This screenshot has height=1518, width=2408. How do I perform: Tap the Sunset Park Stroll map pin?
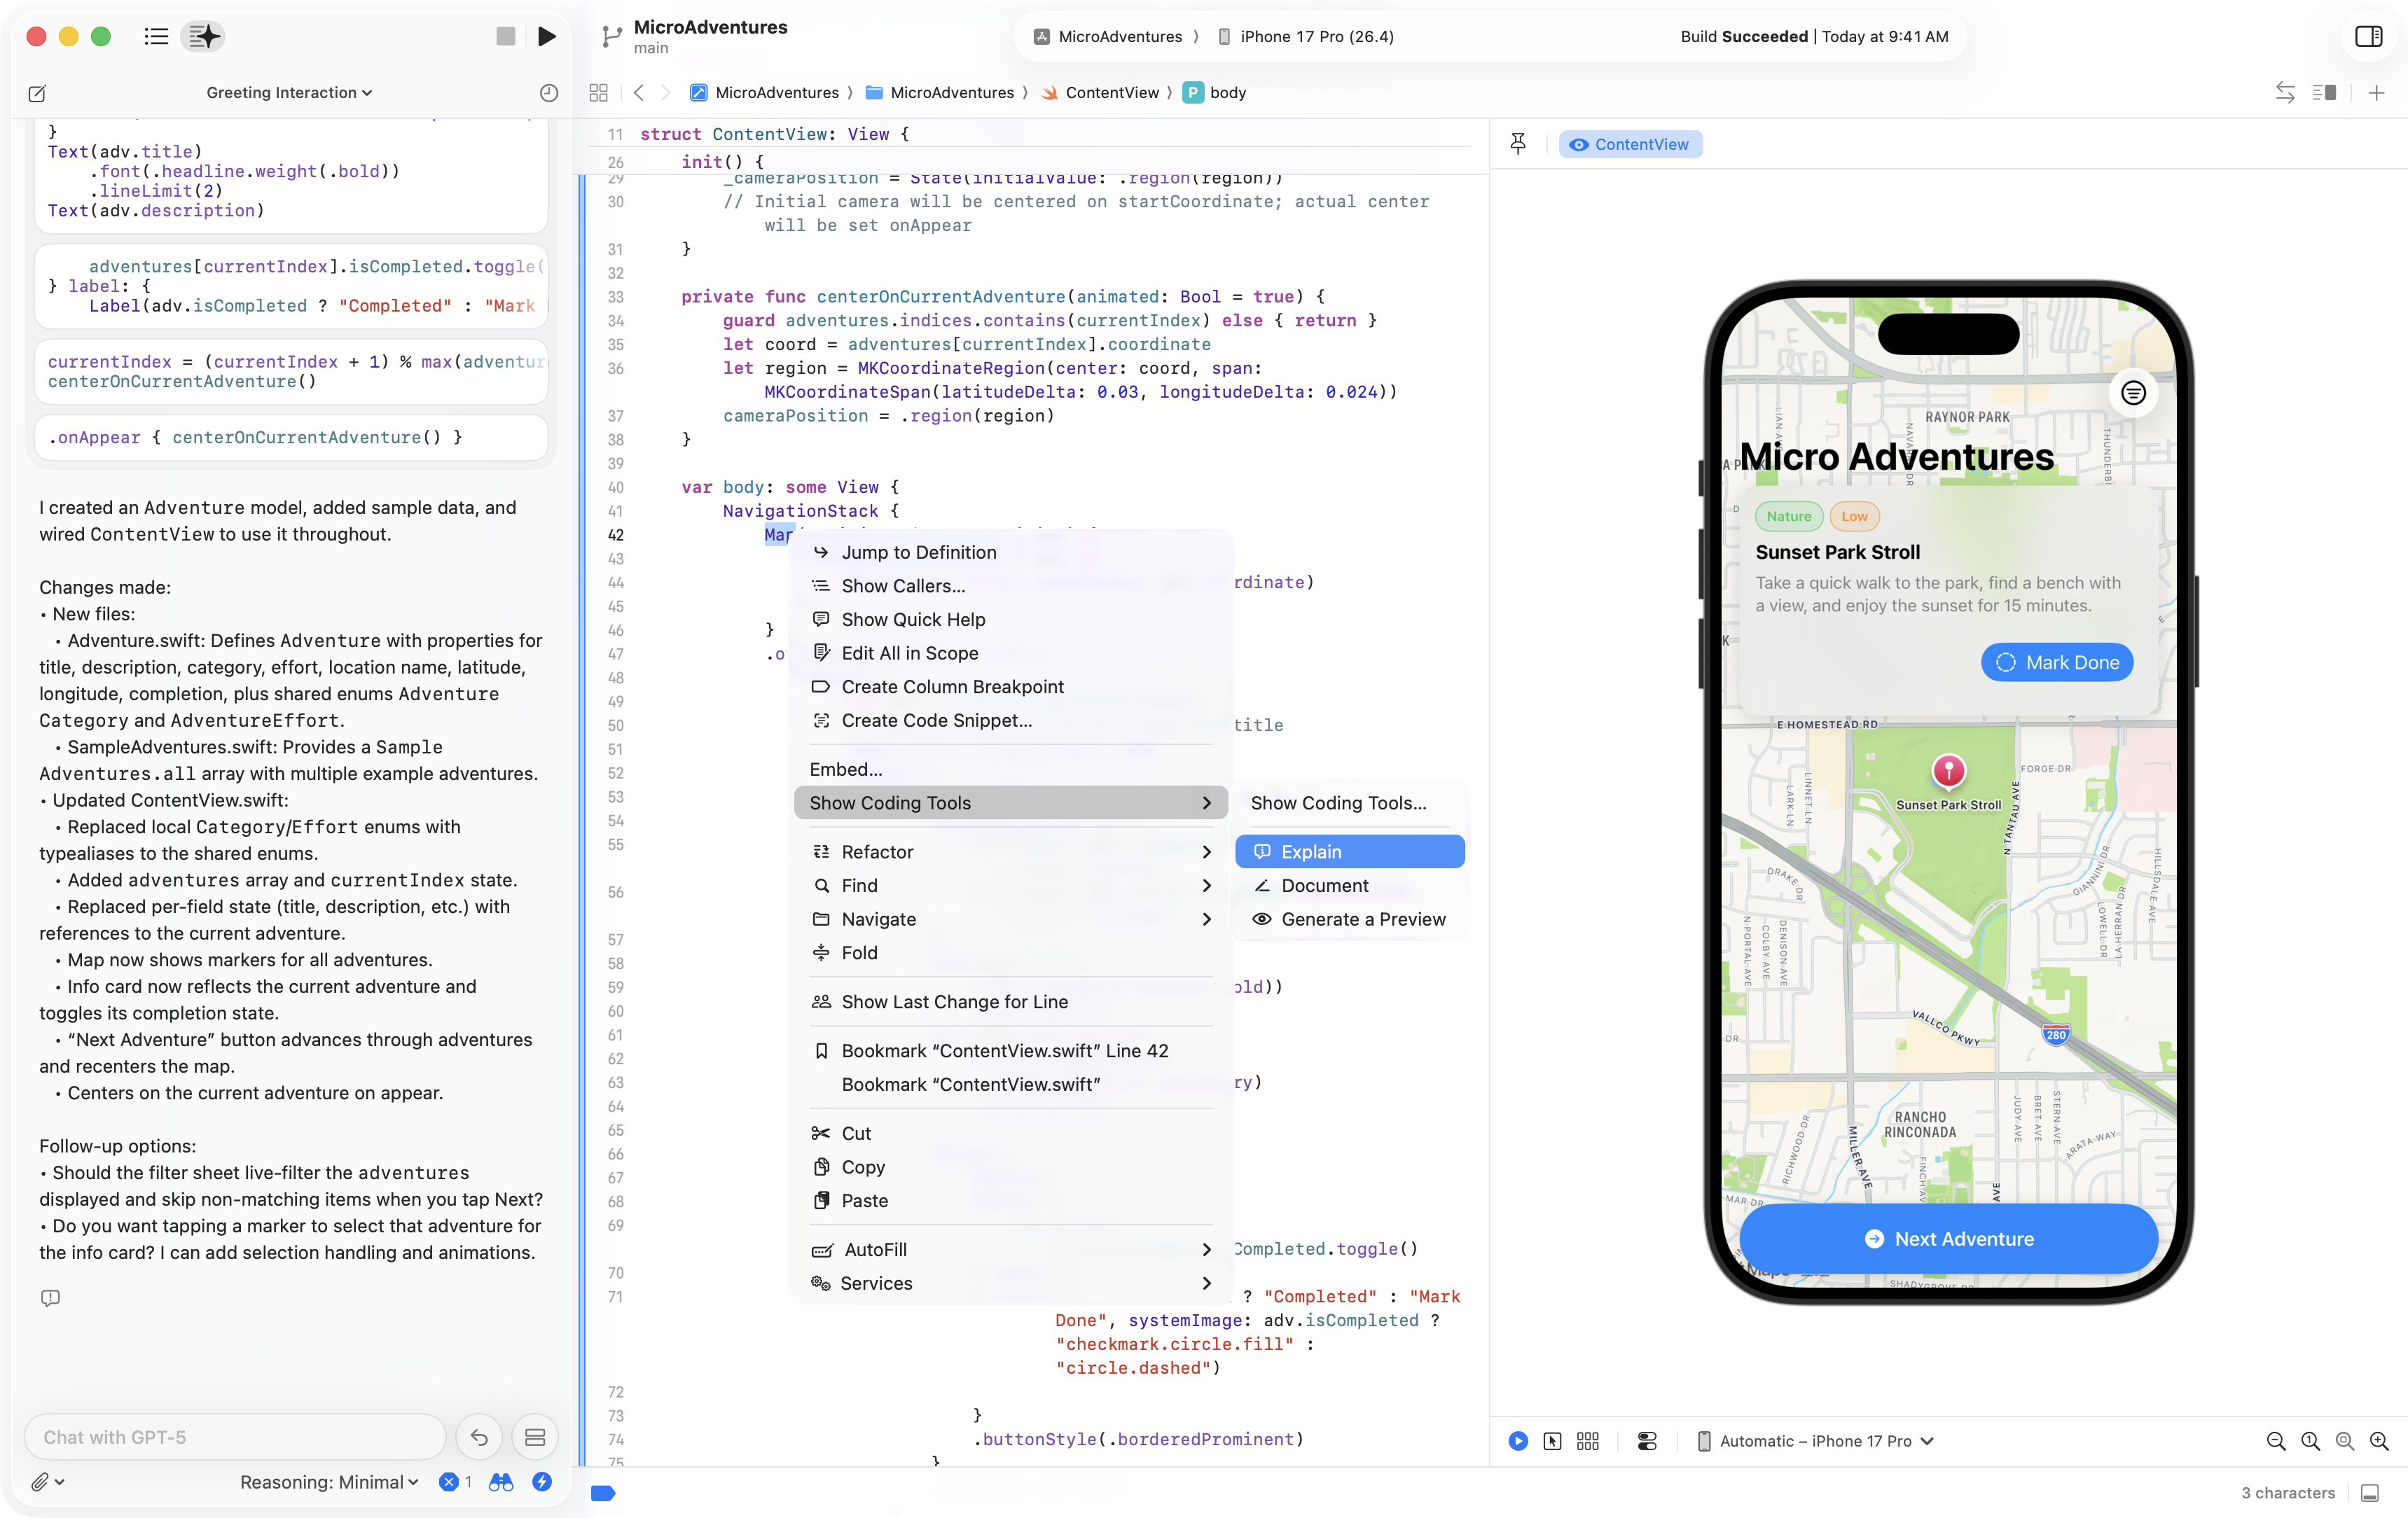click(1948, 771)
